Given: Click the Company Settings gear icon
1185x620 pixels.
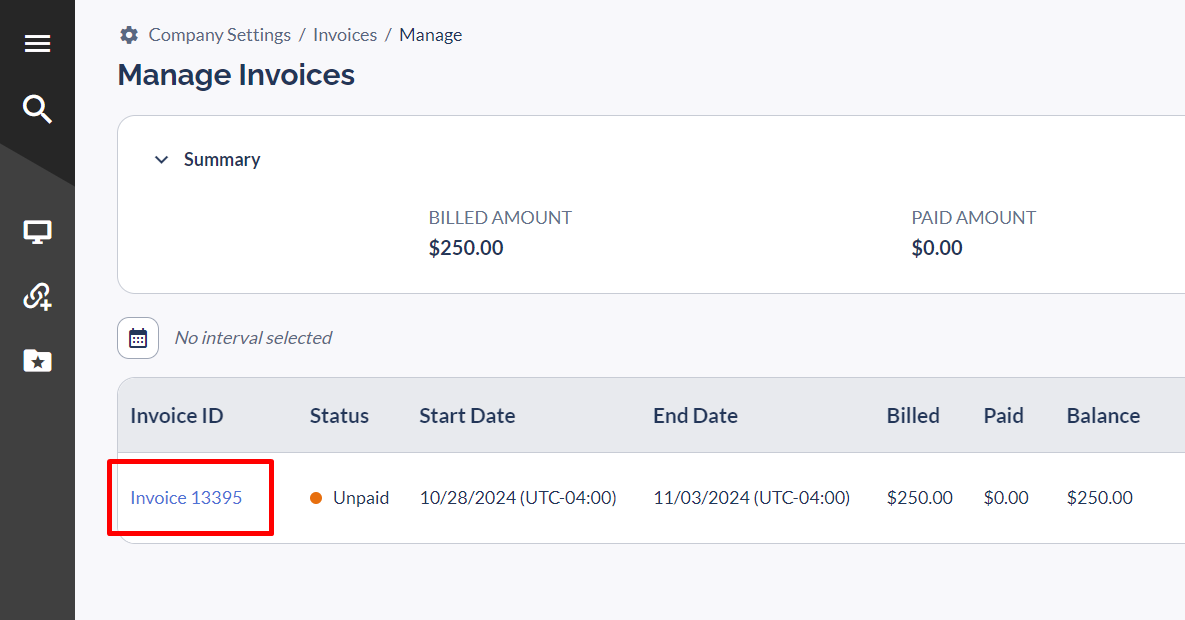Looking at the screenshot, I should 129,35.
